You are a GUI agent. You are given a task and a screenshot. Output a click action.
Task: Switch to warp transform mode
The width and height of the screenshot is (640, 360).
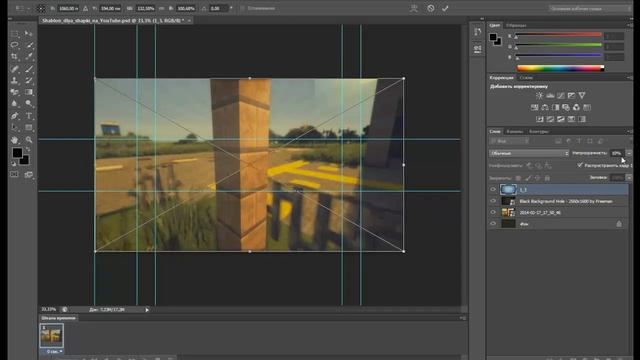pyautogui.click(x=414, y=8)
